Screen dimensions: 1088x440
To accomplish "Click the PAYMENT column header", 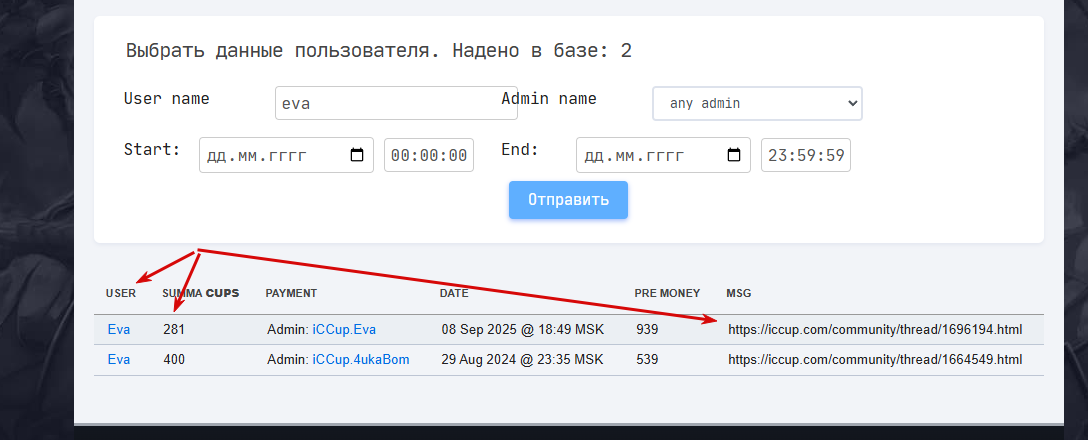I will (291, 294).
